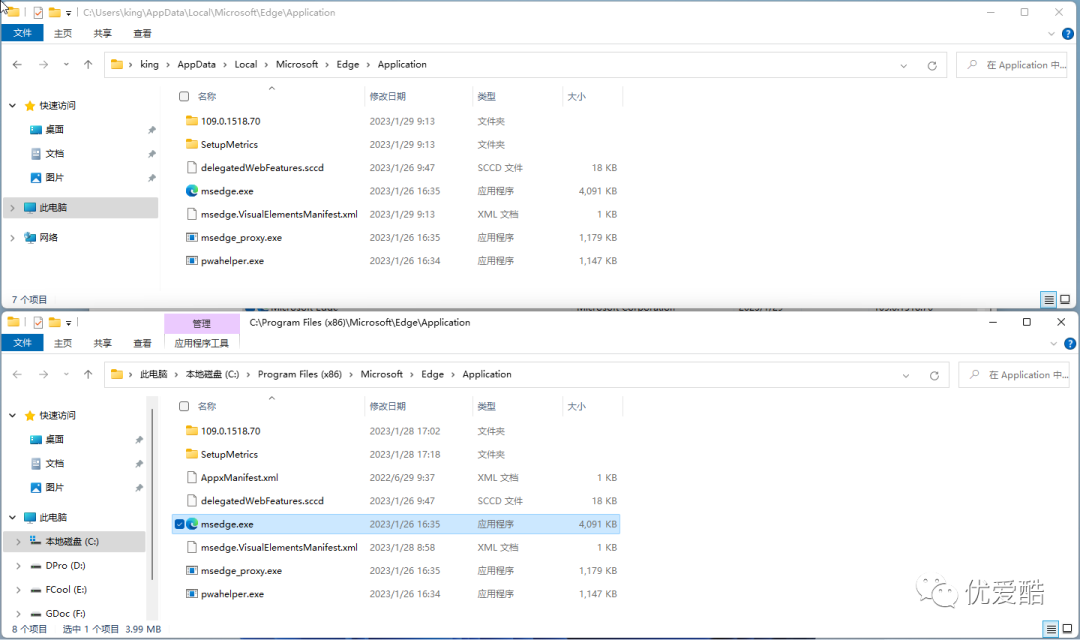Screen dimensions: 1080x640
Task: Collapse 此电脑 in bottom window sidebar
Action: [x=12, y=517]
